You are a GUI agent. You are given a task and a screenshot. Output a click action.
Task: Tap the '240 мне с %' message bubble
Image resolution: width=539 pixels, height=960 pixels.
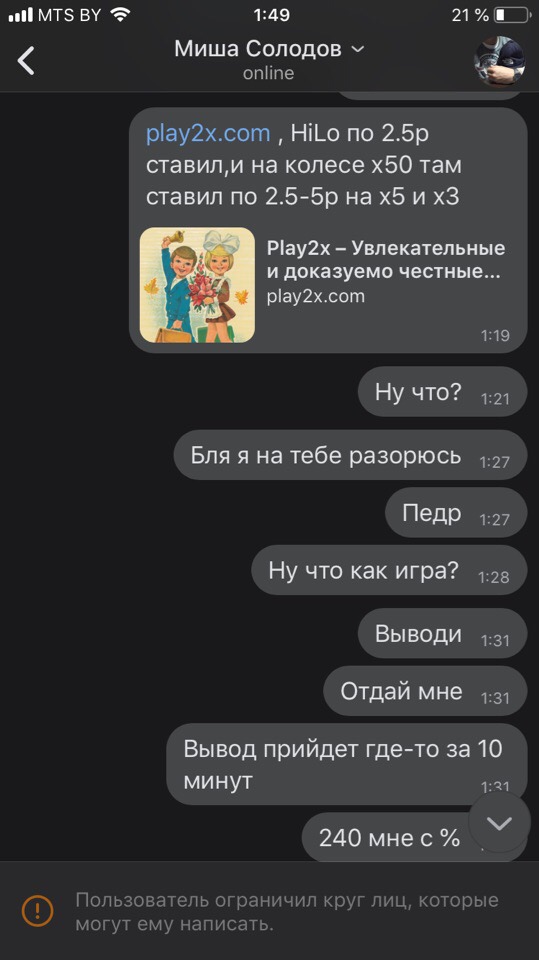[x=415, y=838]
